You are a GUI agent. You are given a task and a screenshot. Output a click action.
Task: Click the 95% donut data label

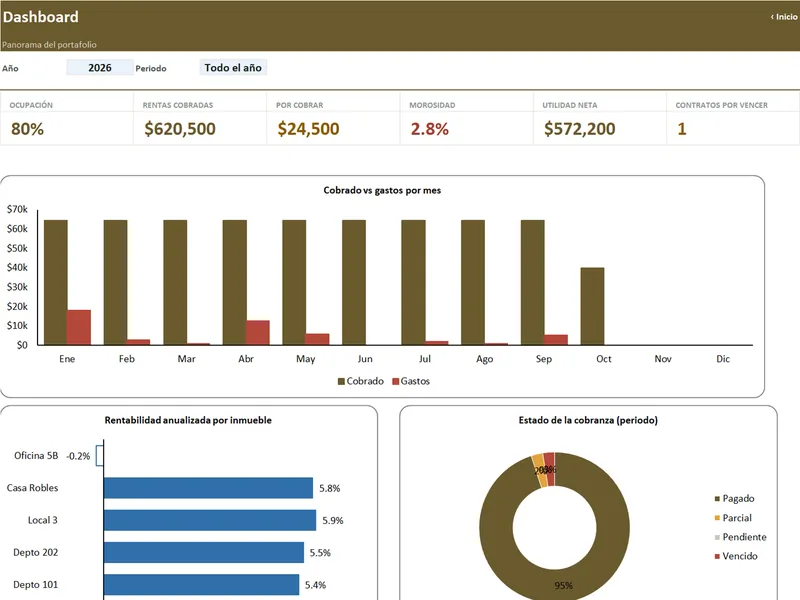pos(564,585)
